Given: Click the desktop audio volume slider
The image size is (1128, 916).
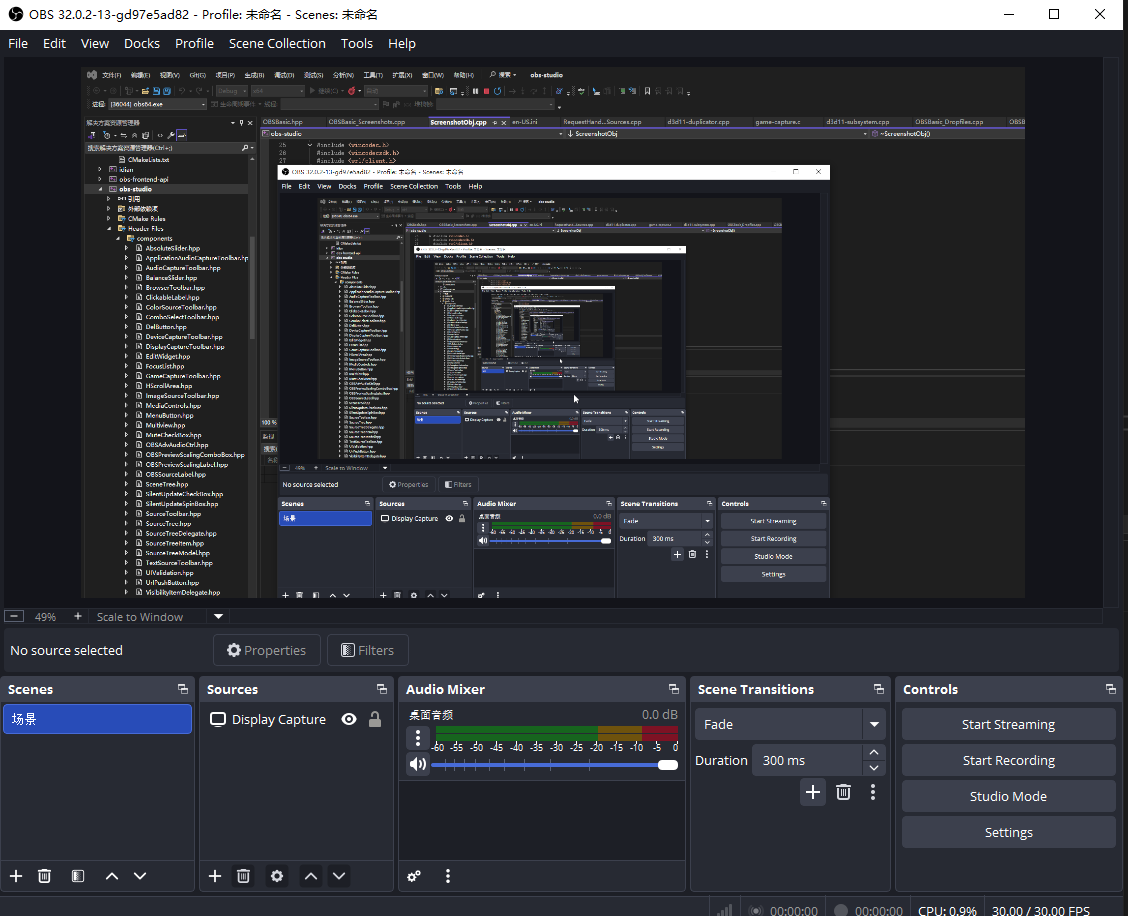Looking at the screenshot, I should pos(555,765).
